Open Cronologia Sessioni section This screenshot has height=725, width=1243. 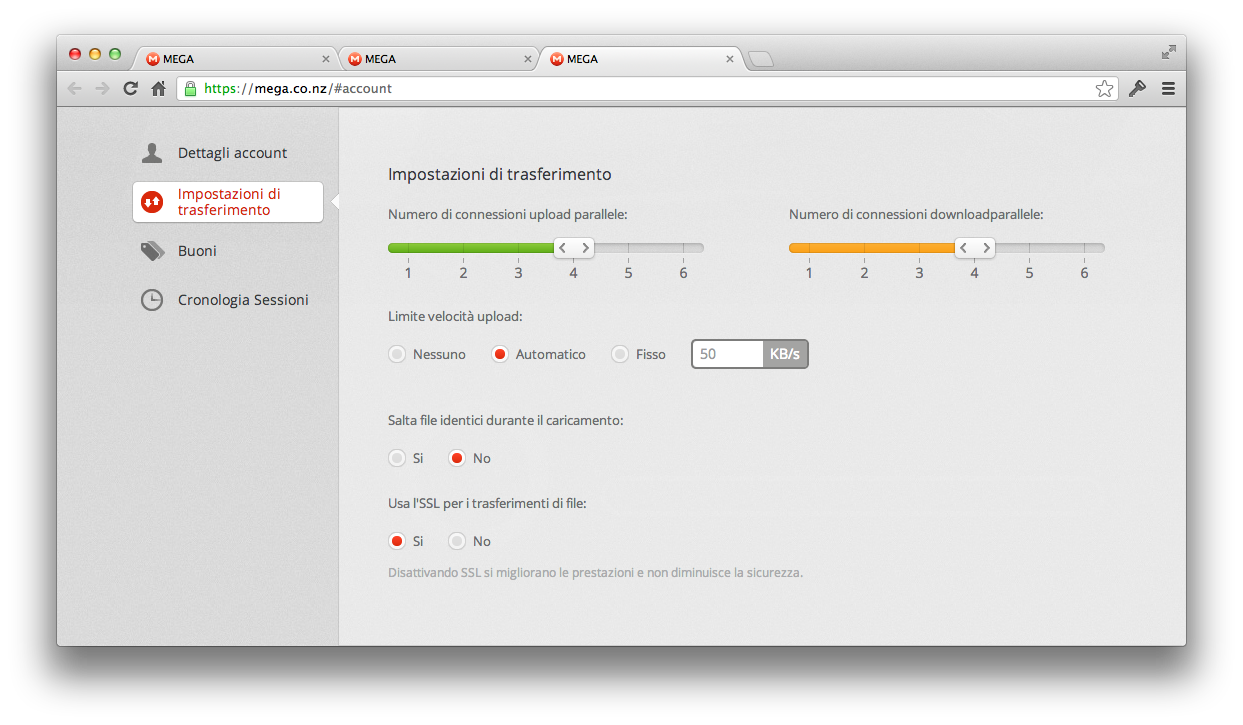243,300
